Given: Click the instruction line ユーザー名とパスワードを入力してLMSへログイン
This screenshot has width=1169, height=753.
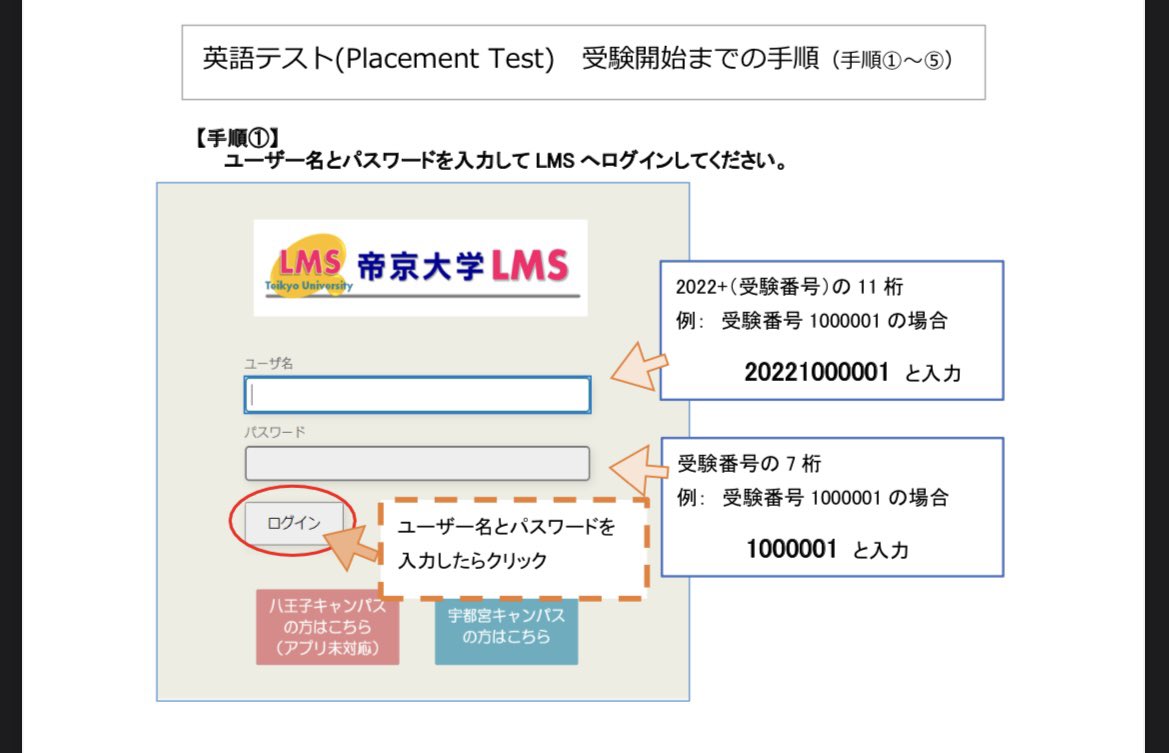Looking at the screenshot, I should pyautogui.click(x=505, y=160).
